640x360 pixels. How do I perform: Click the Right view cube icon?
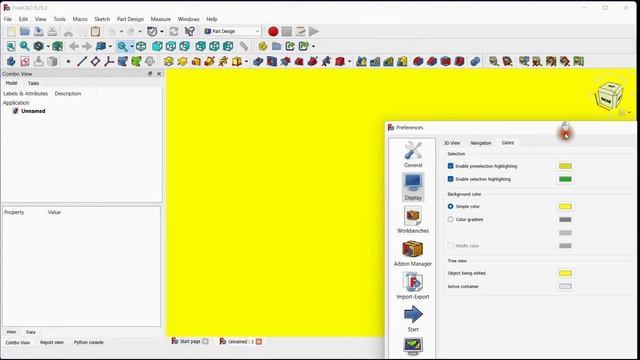[184, 46]
